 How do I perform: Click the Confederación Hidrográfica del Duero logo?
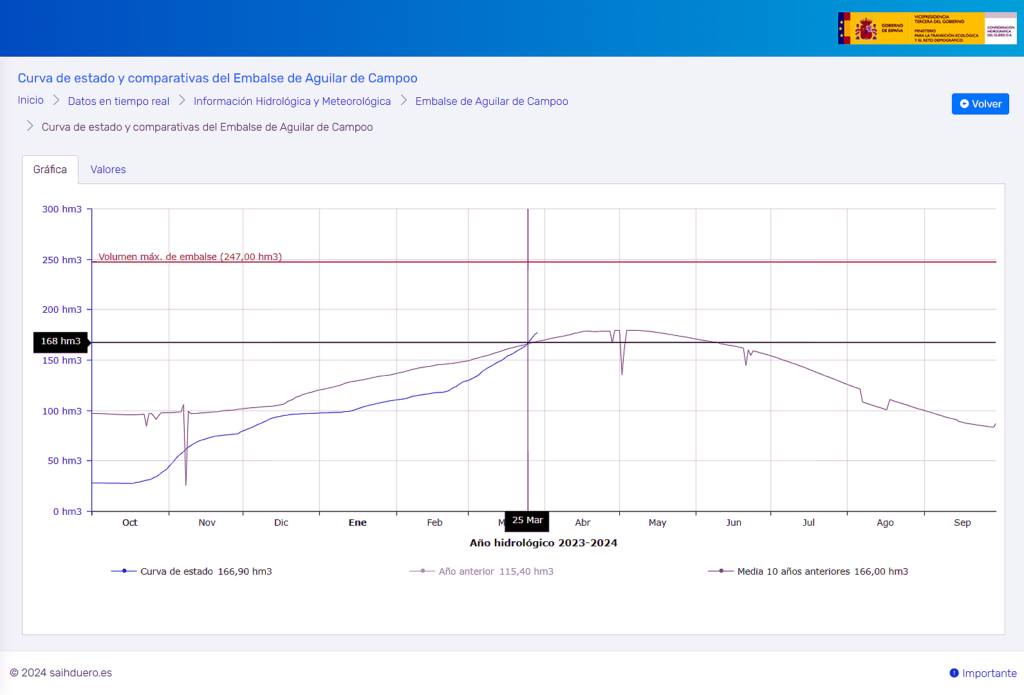(1000, 29)
